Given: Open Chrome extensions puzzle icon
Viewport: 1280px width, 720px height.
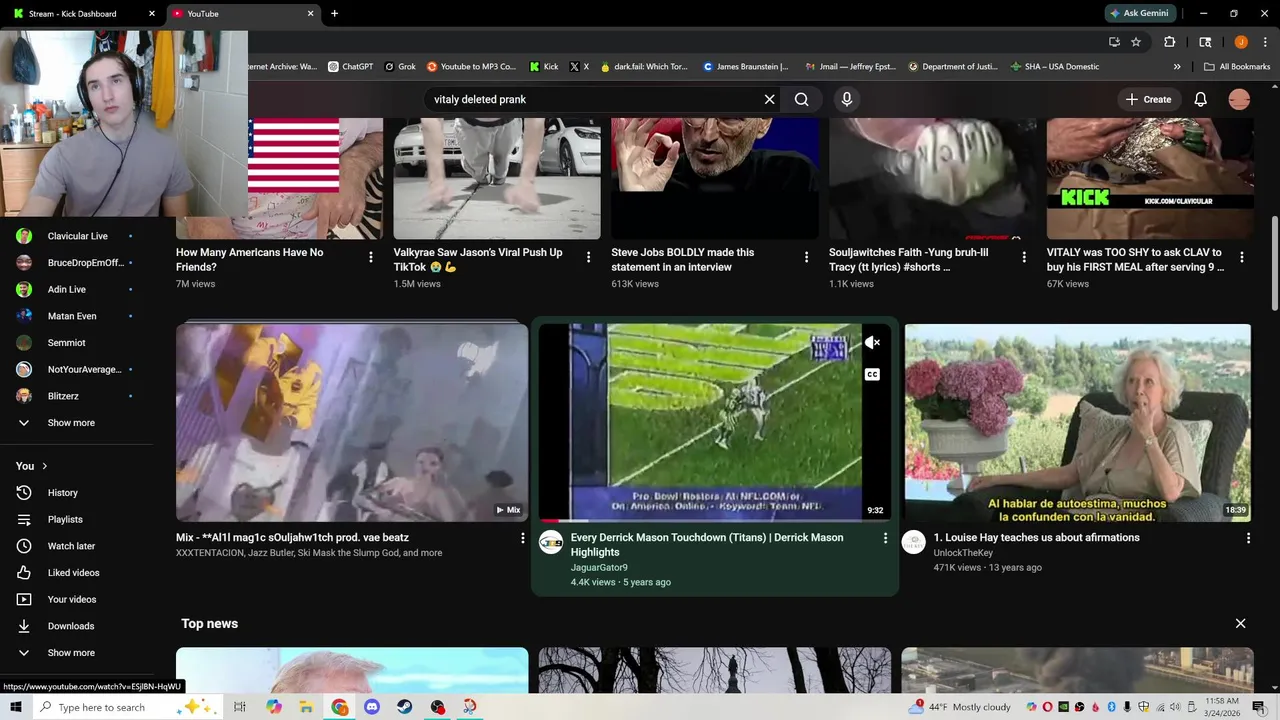Looking at the screenshot, I should click(x=1169, y=42).
